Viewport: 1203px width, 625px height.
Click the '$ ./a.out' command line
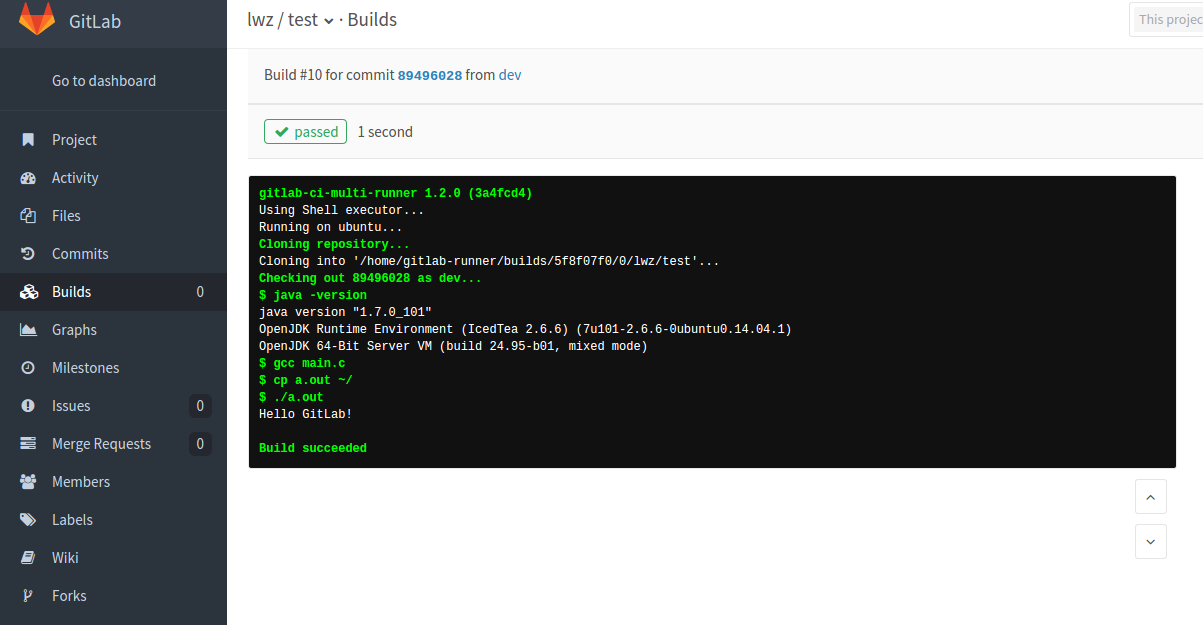291,398
